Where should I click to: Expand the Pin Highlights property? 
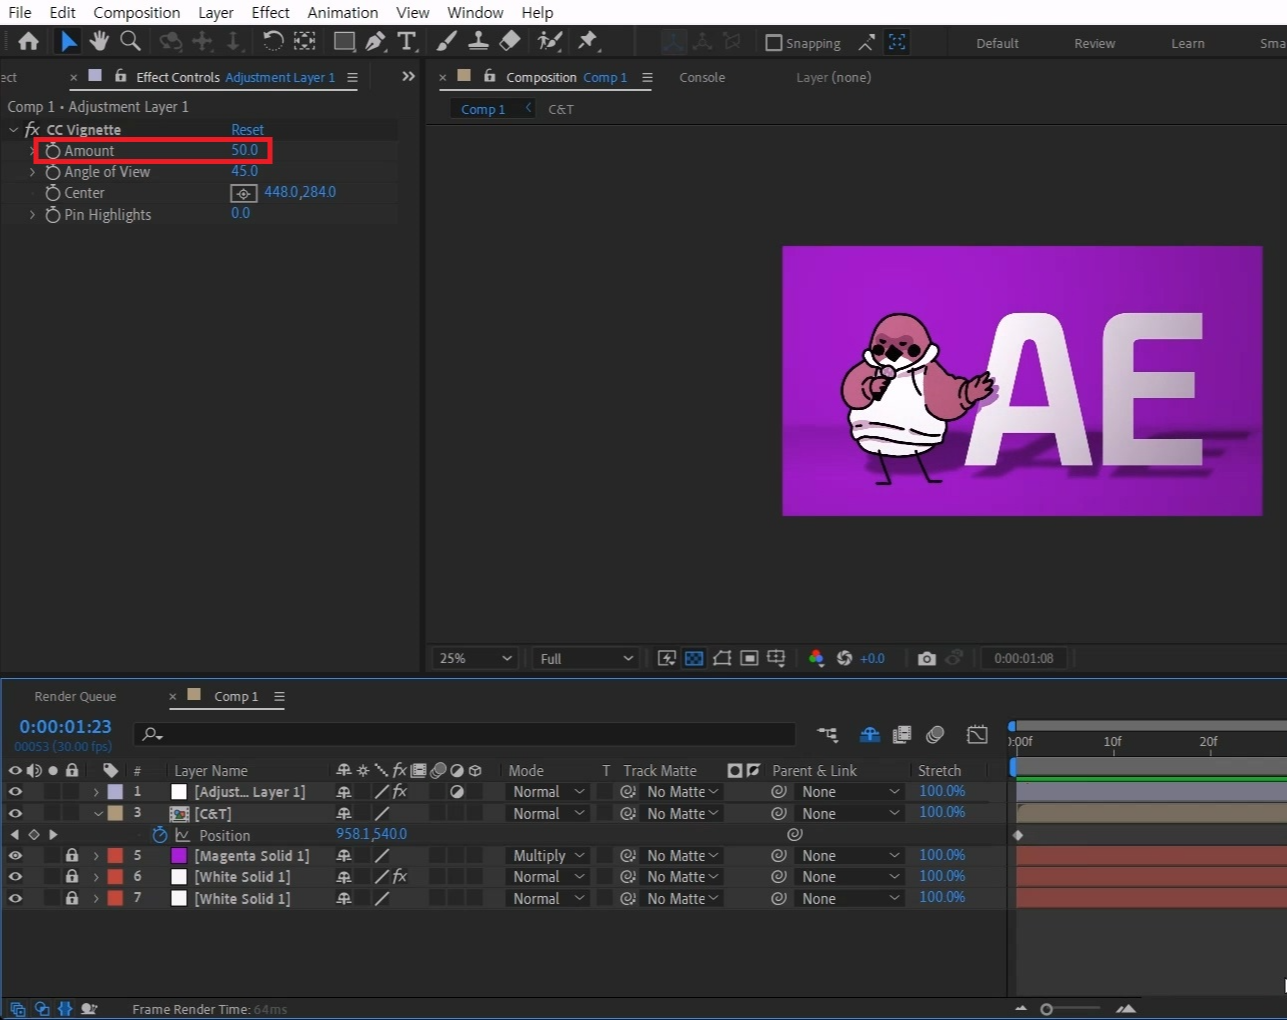coord(32,215)
